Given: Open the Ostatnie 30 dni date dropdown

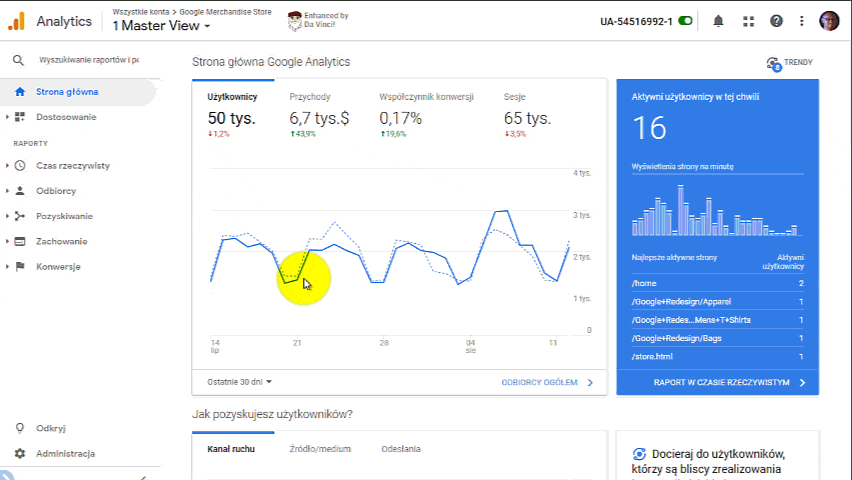Looking at the screenshot, I should 239,382.
